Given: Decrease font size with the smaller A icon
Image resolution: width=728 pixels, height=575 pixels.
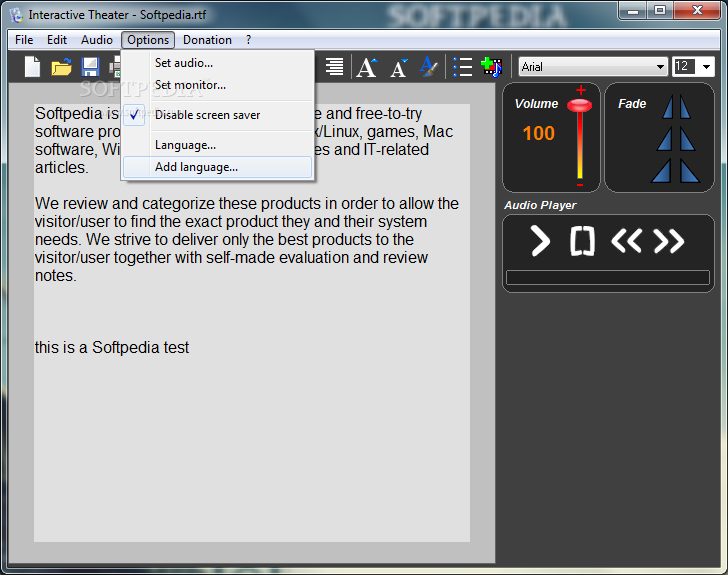Looking at the screenshot, I should point(399,68).
